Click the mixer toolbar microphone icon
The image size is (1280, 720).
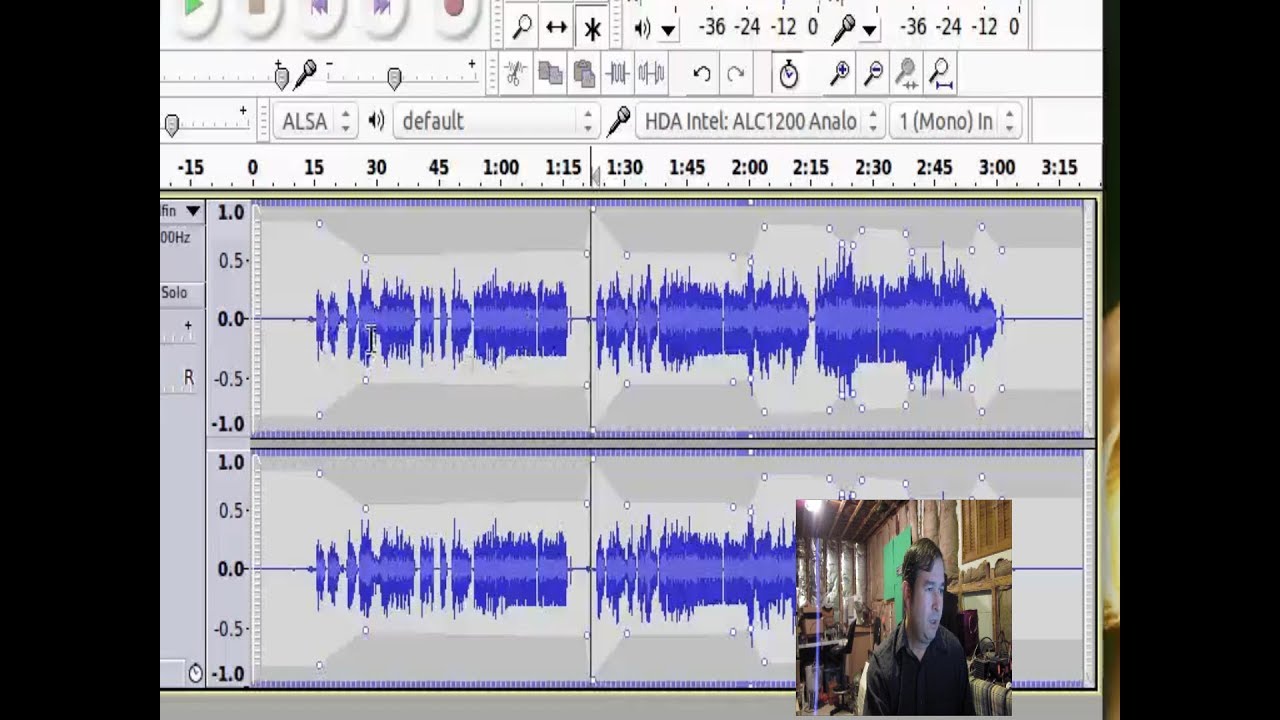point(306,73)
